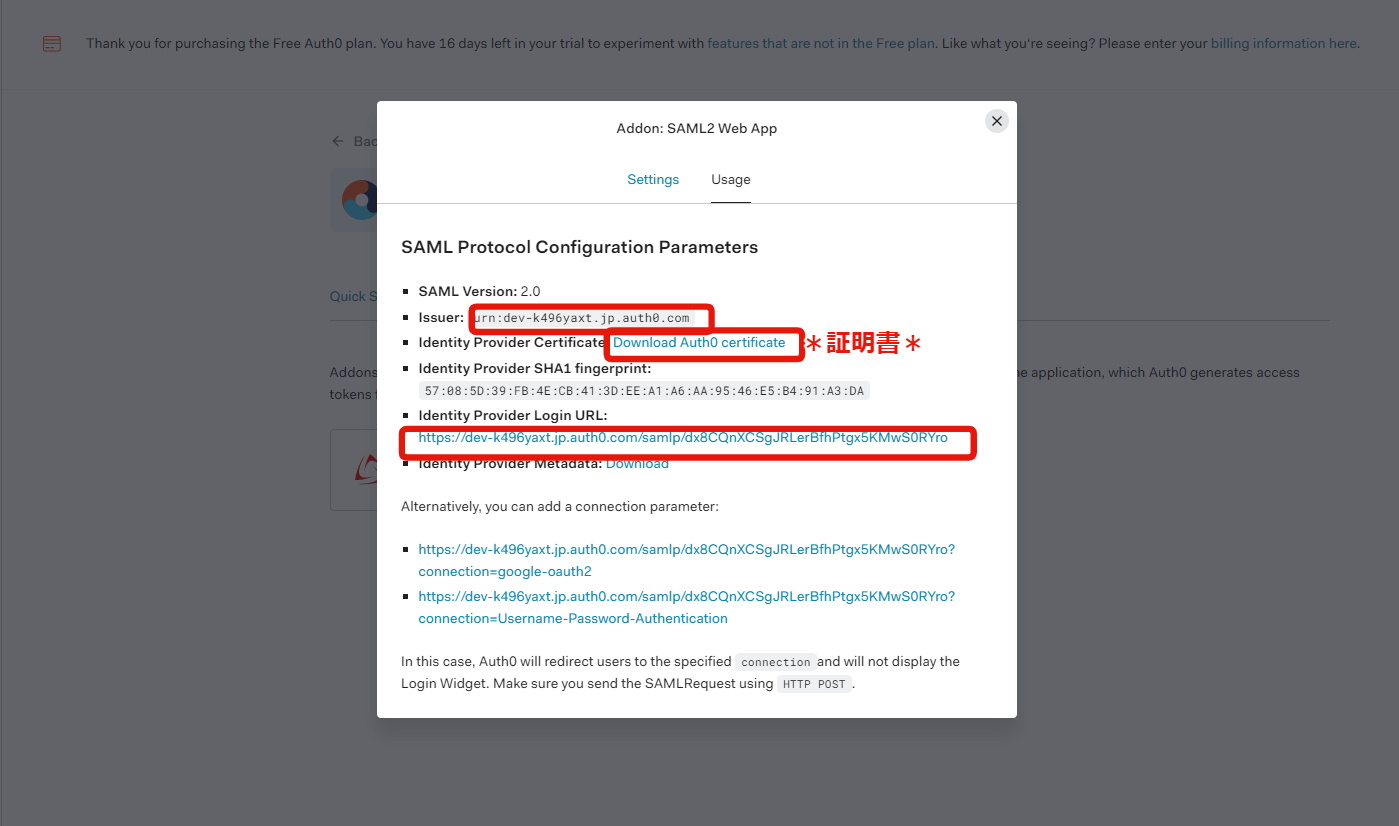Close the SAML2 Web App addon dialog

coord(996,121)
